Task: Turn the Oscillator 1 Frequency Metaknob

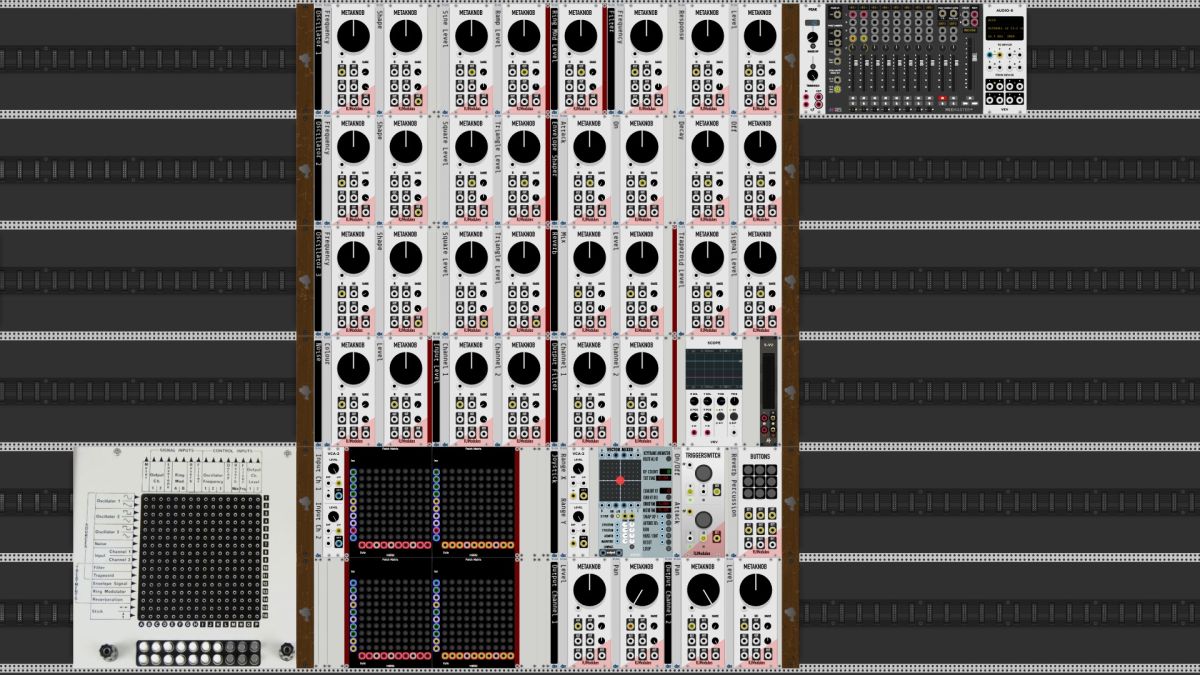Action: pyautogui.click(x=352, y=37)
